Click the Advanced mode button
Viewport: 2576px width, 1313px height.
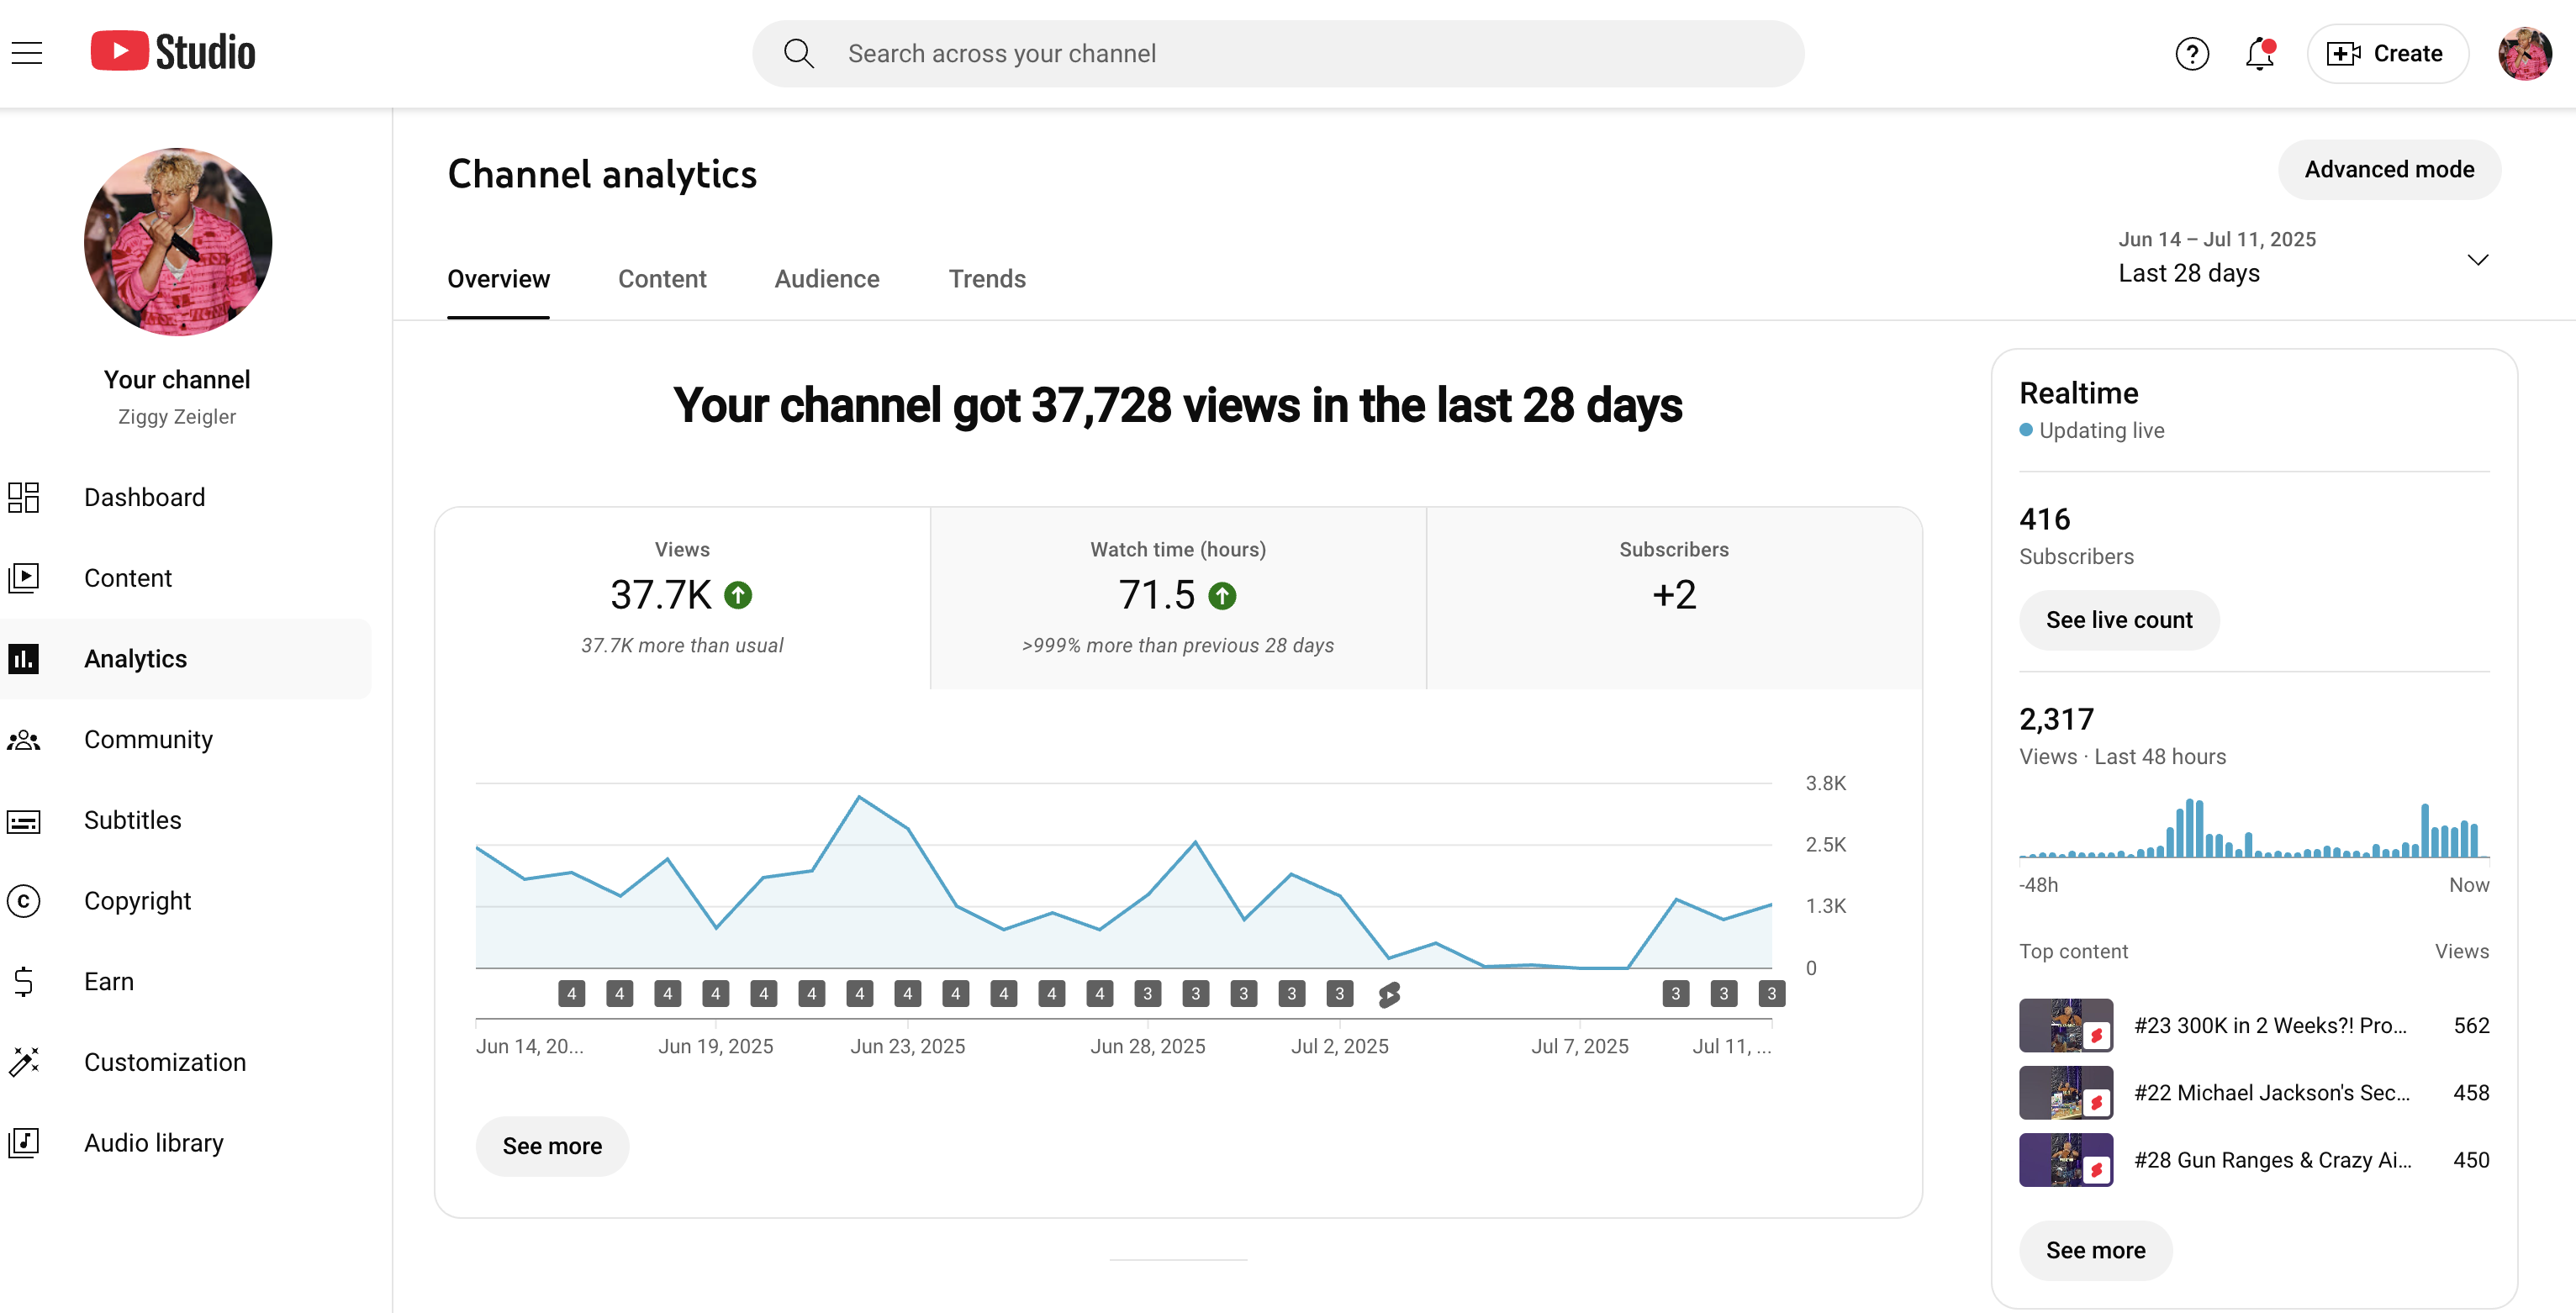click(2389, 170)
